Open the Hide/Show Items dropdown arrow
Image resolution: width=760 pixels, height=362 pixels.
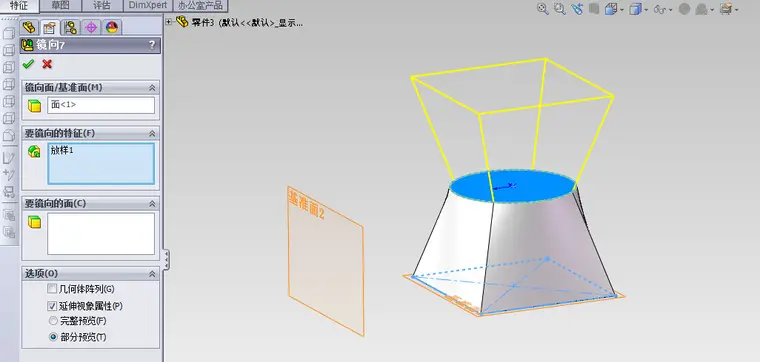pyautogui.click(x=671, y=9)
